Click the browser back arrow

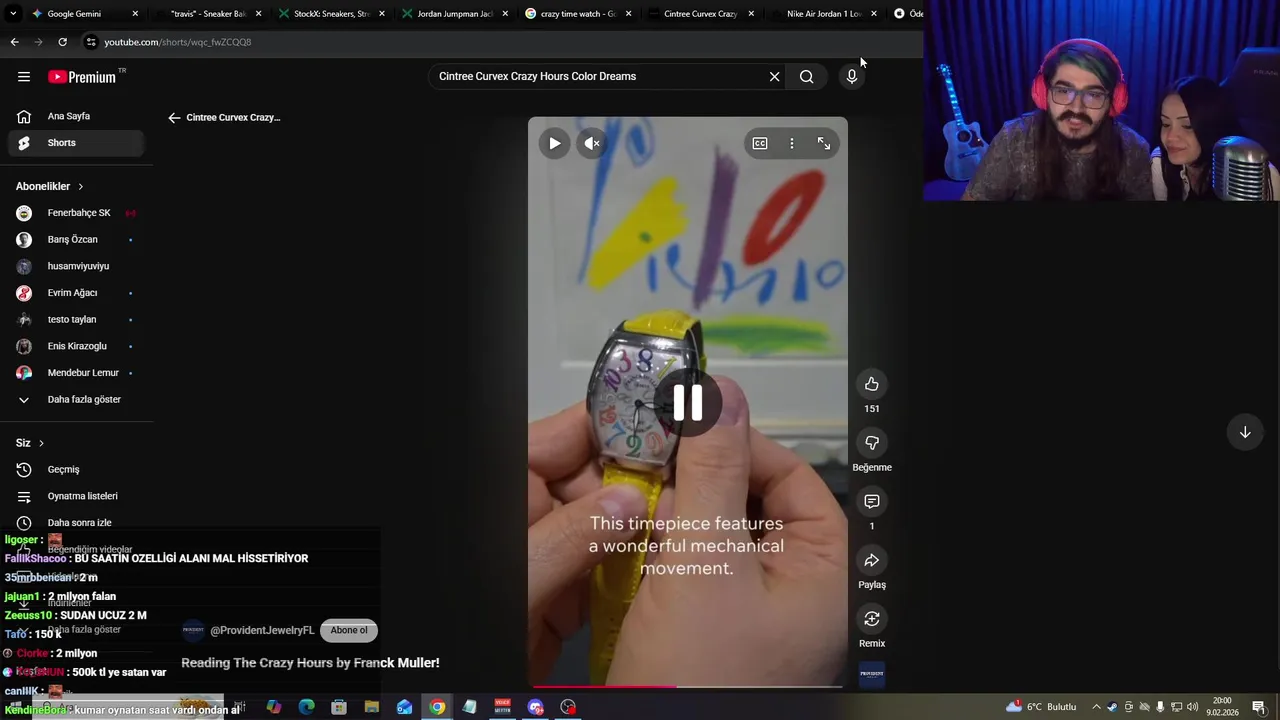(x=14, y=42)
